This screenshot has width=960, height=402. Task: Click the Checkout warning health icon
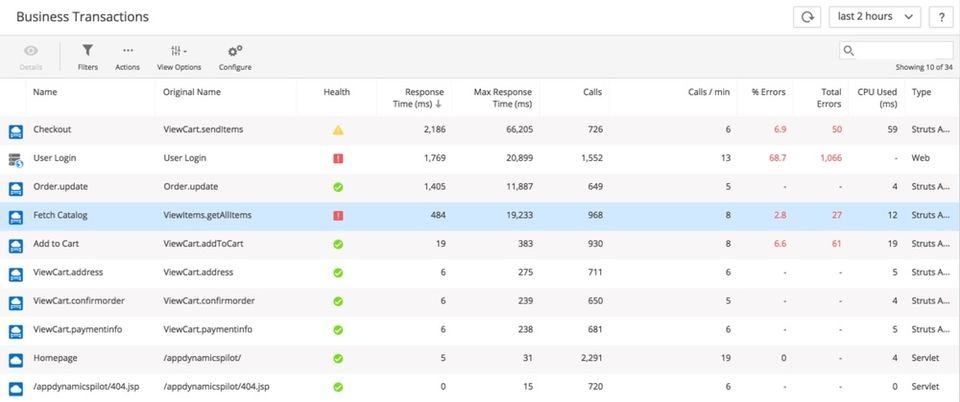tap(338, 130)
